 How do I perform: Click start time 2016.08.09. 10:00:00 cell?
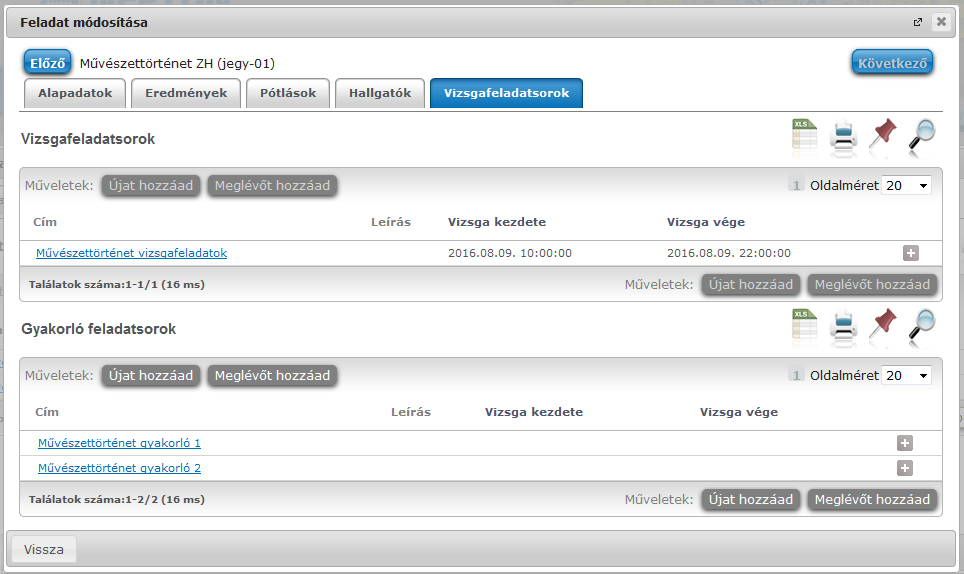[x=510, y=253]
